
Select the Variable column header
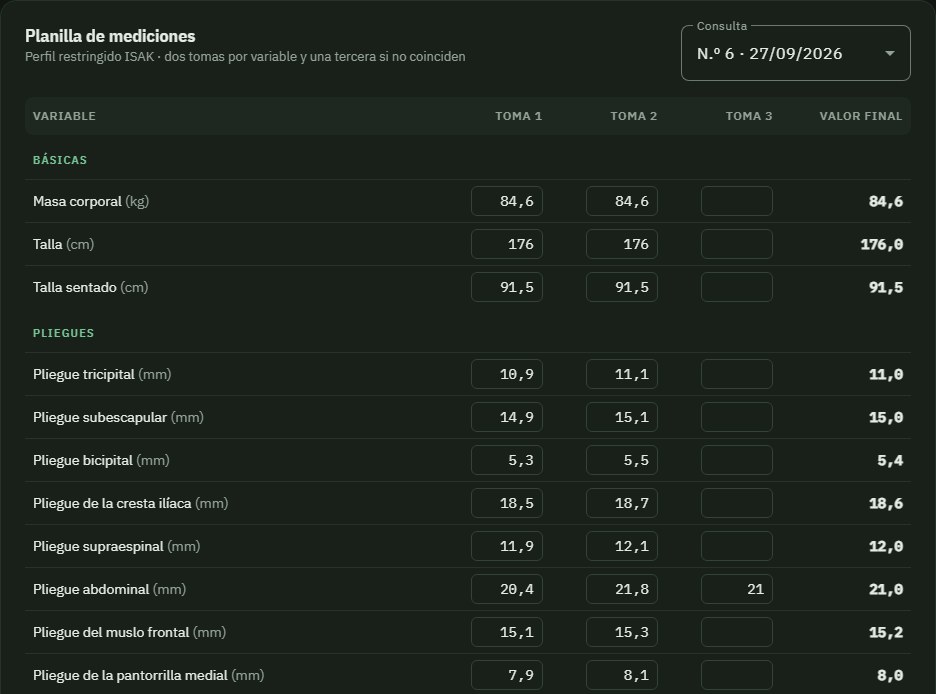pos(64,116)
